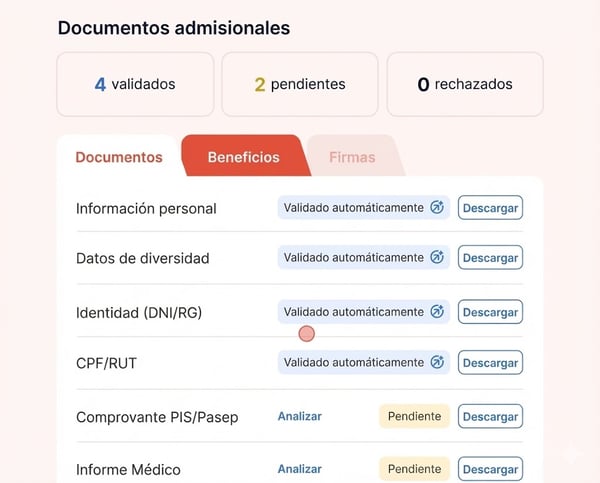Download the Informe Médico file
The image size is (600, 483).
[x=490, y=469]
